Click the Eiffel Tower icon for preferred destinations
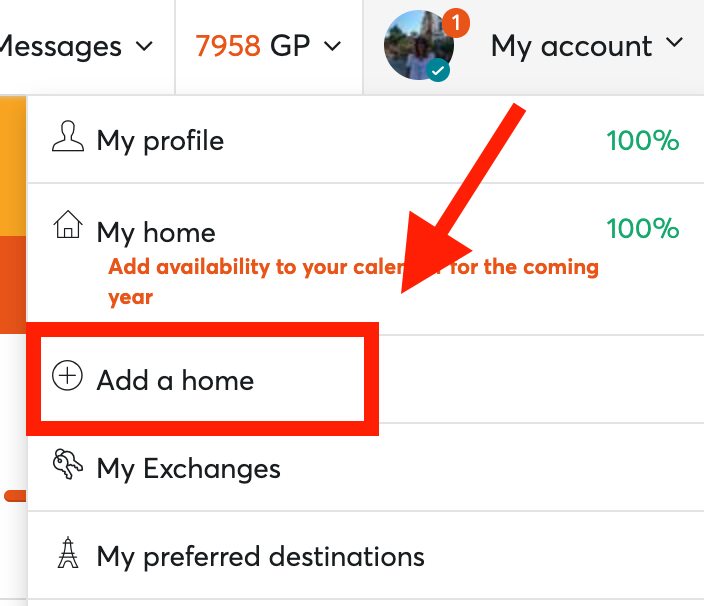The height and width of the screenshot is (606, 704). tap(68, 553)
